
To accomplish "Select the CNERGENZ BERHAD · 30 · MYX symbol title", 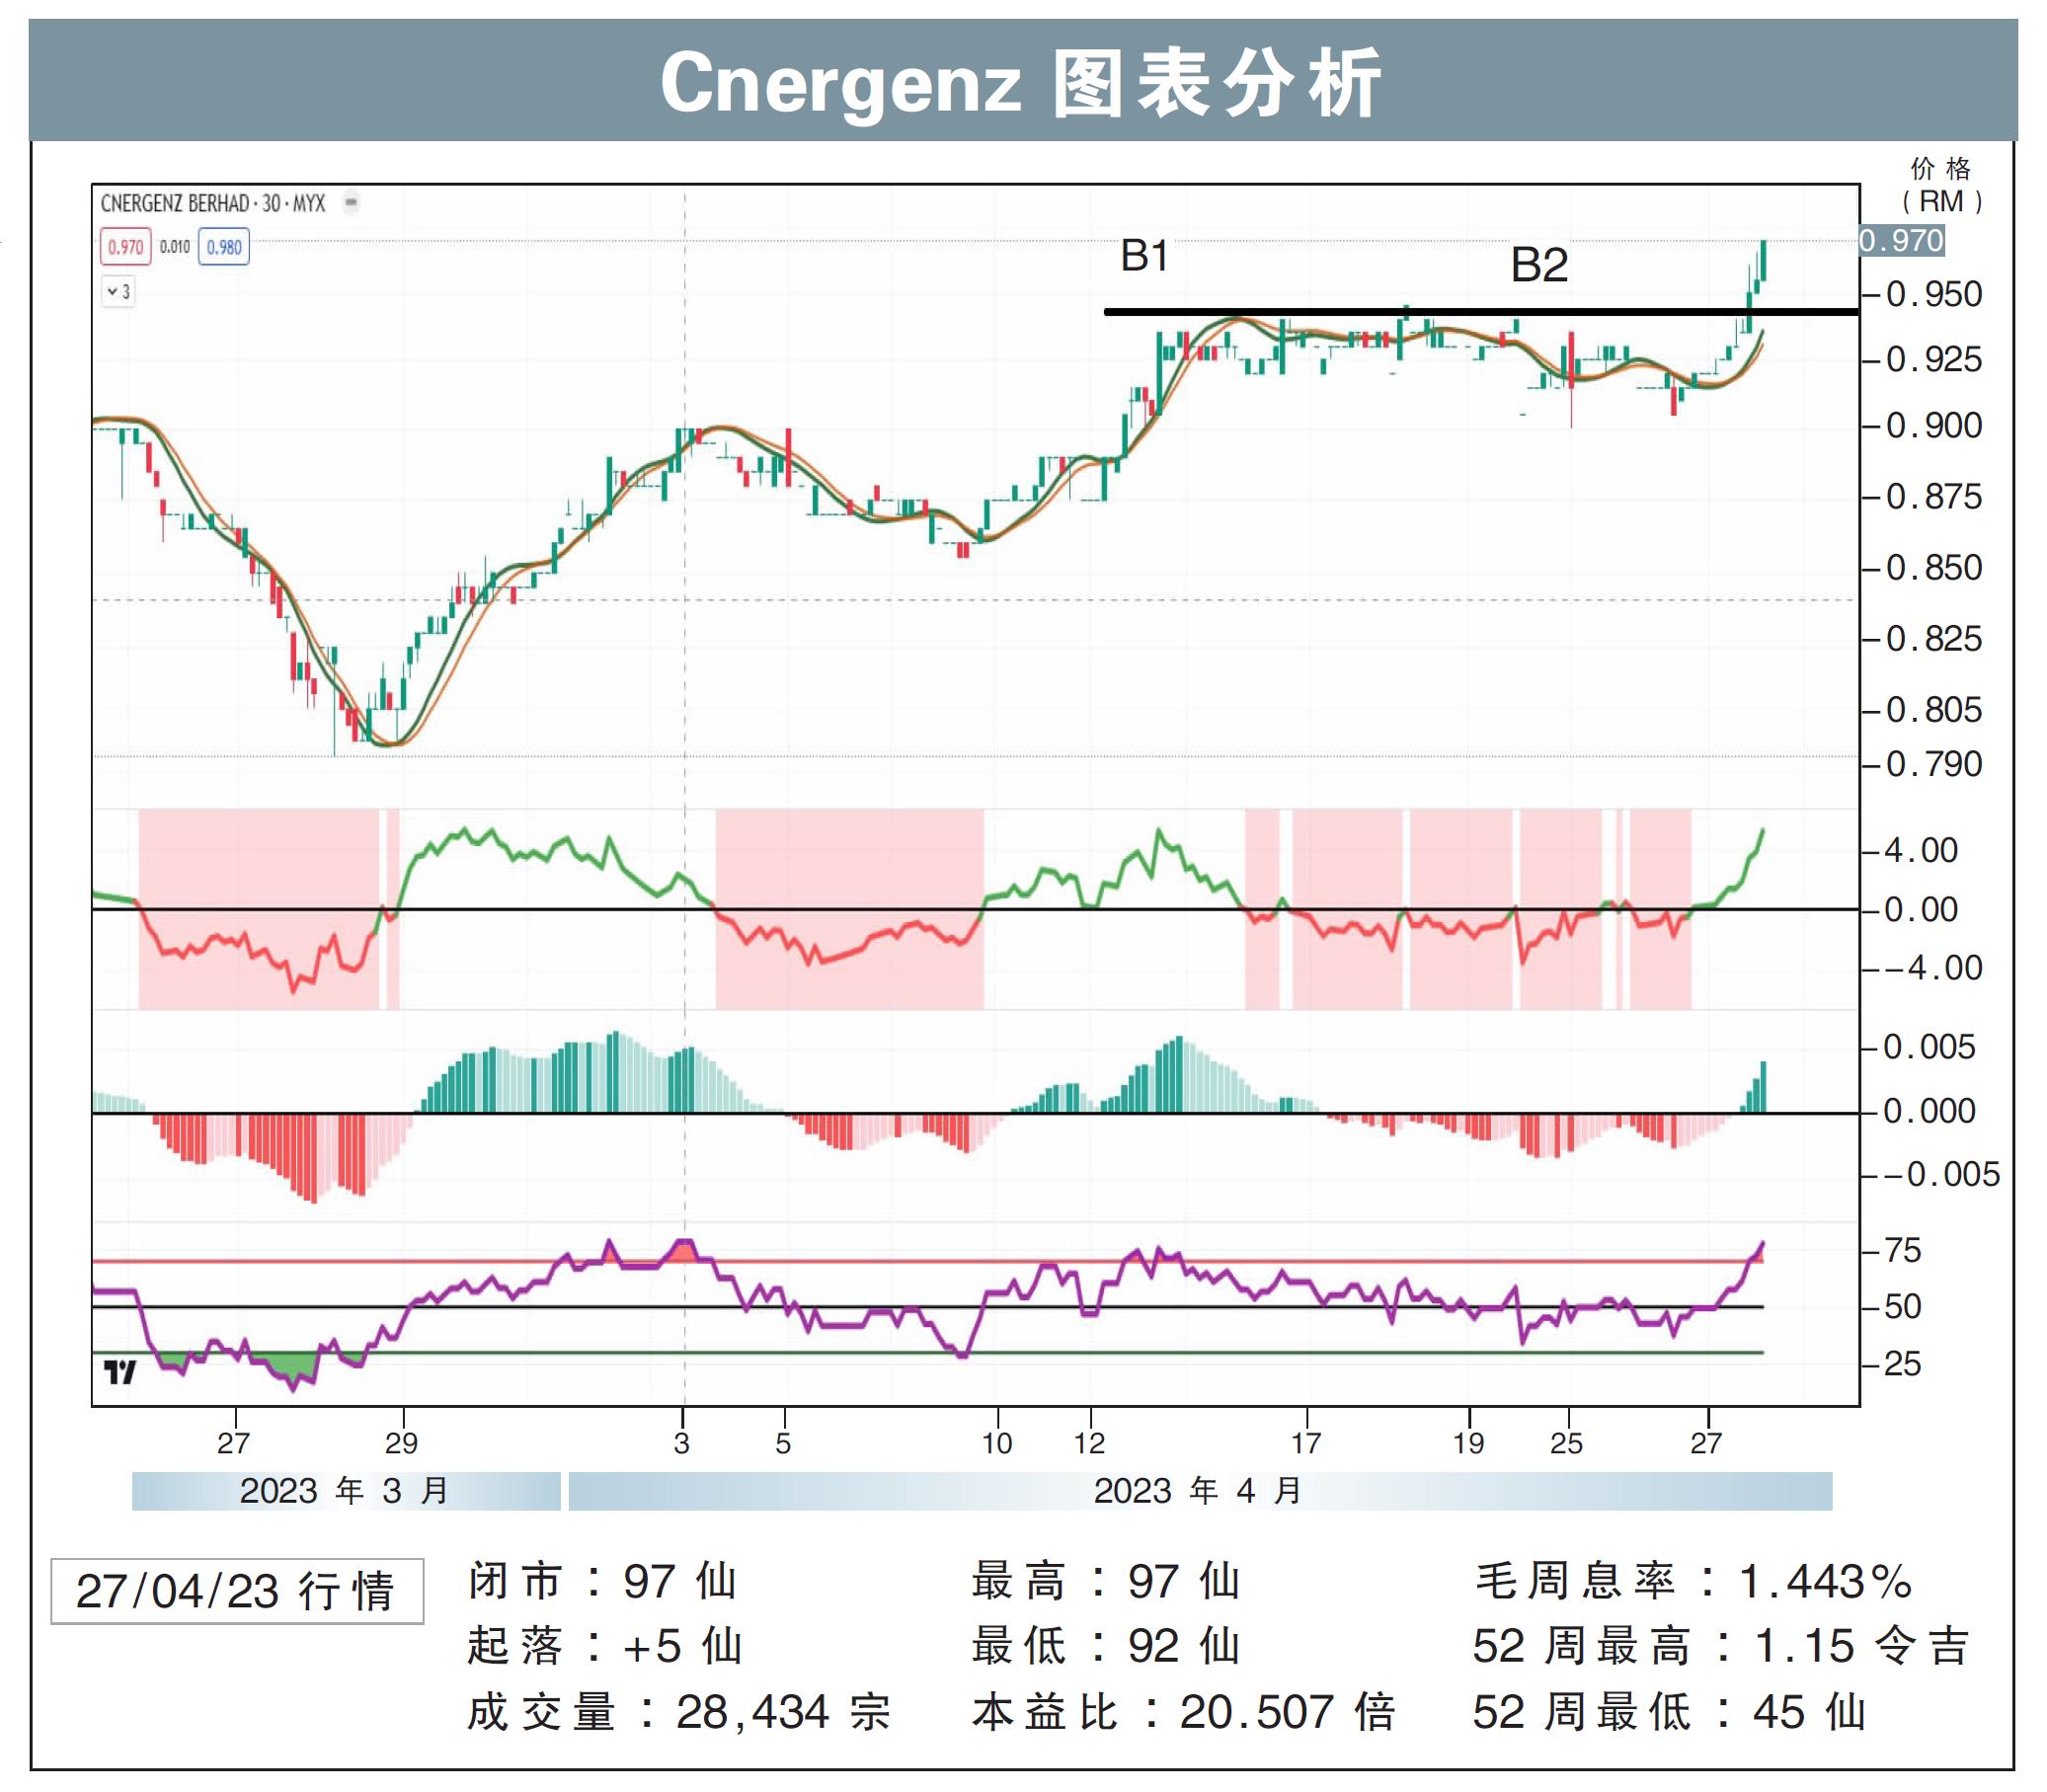I will (x=213, y=204).
